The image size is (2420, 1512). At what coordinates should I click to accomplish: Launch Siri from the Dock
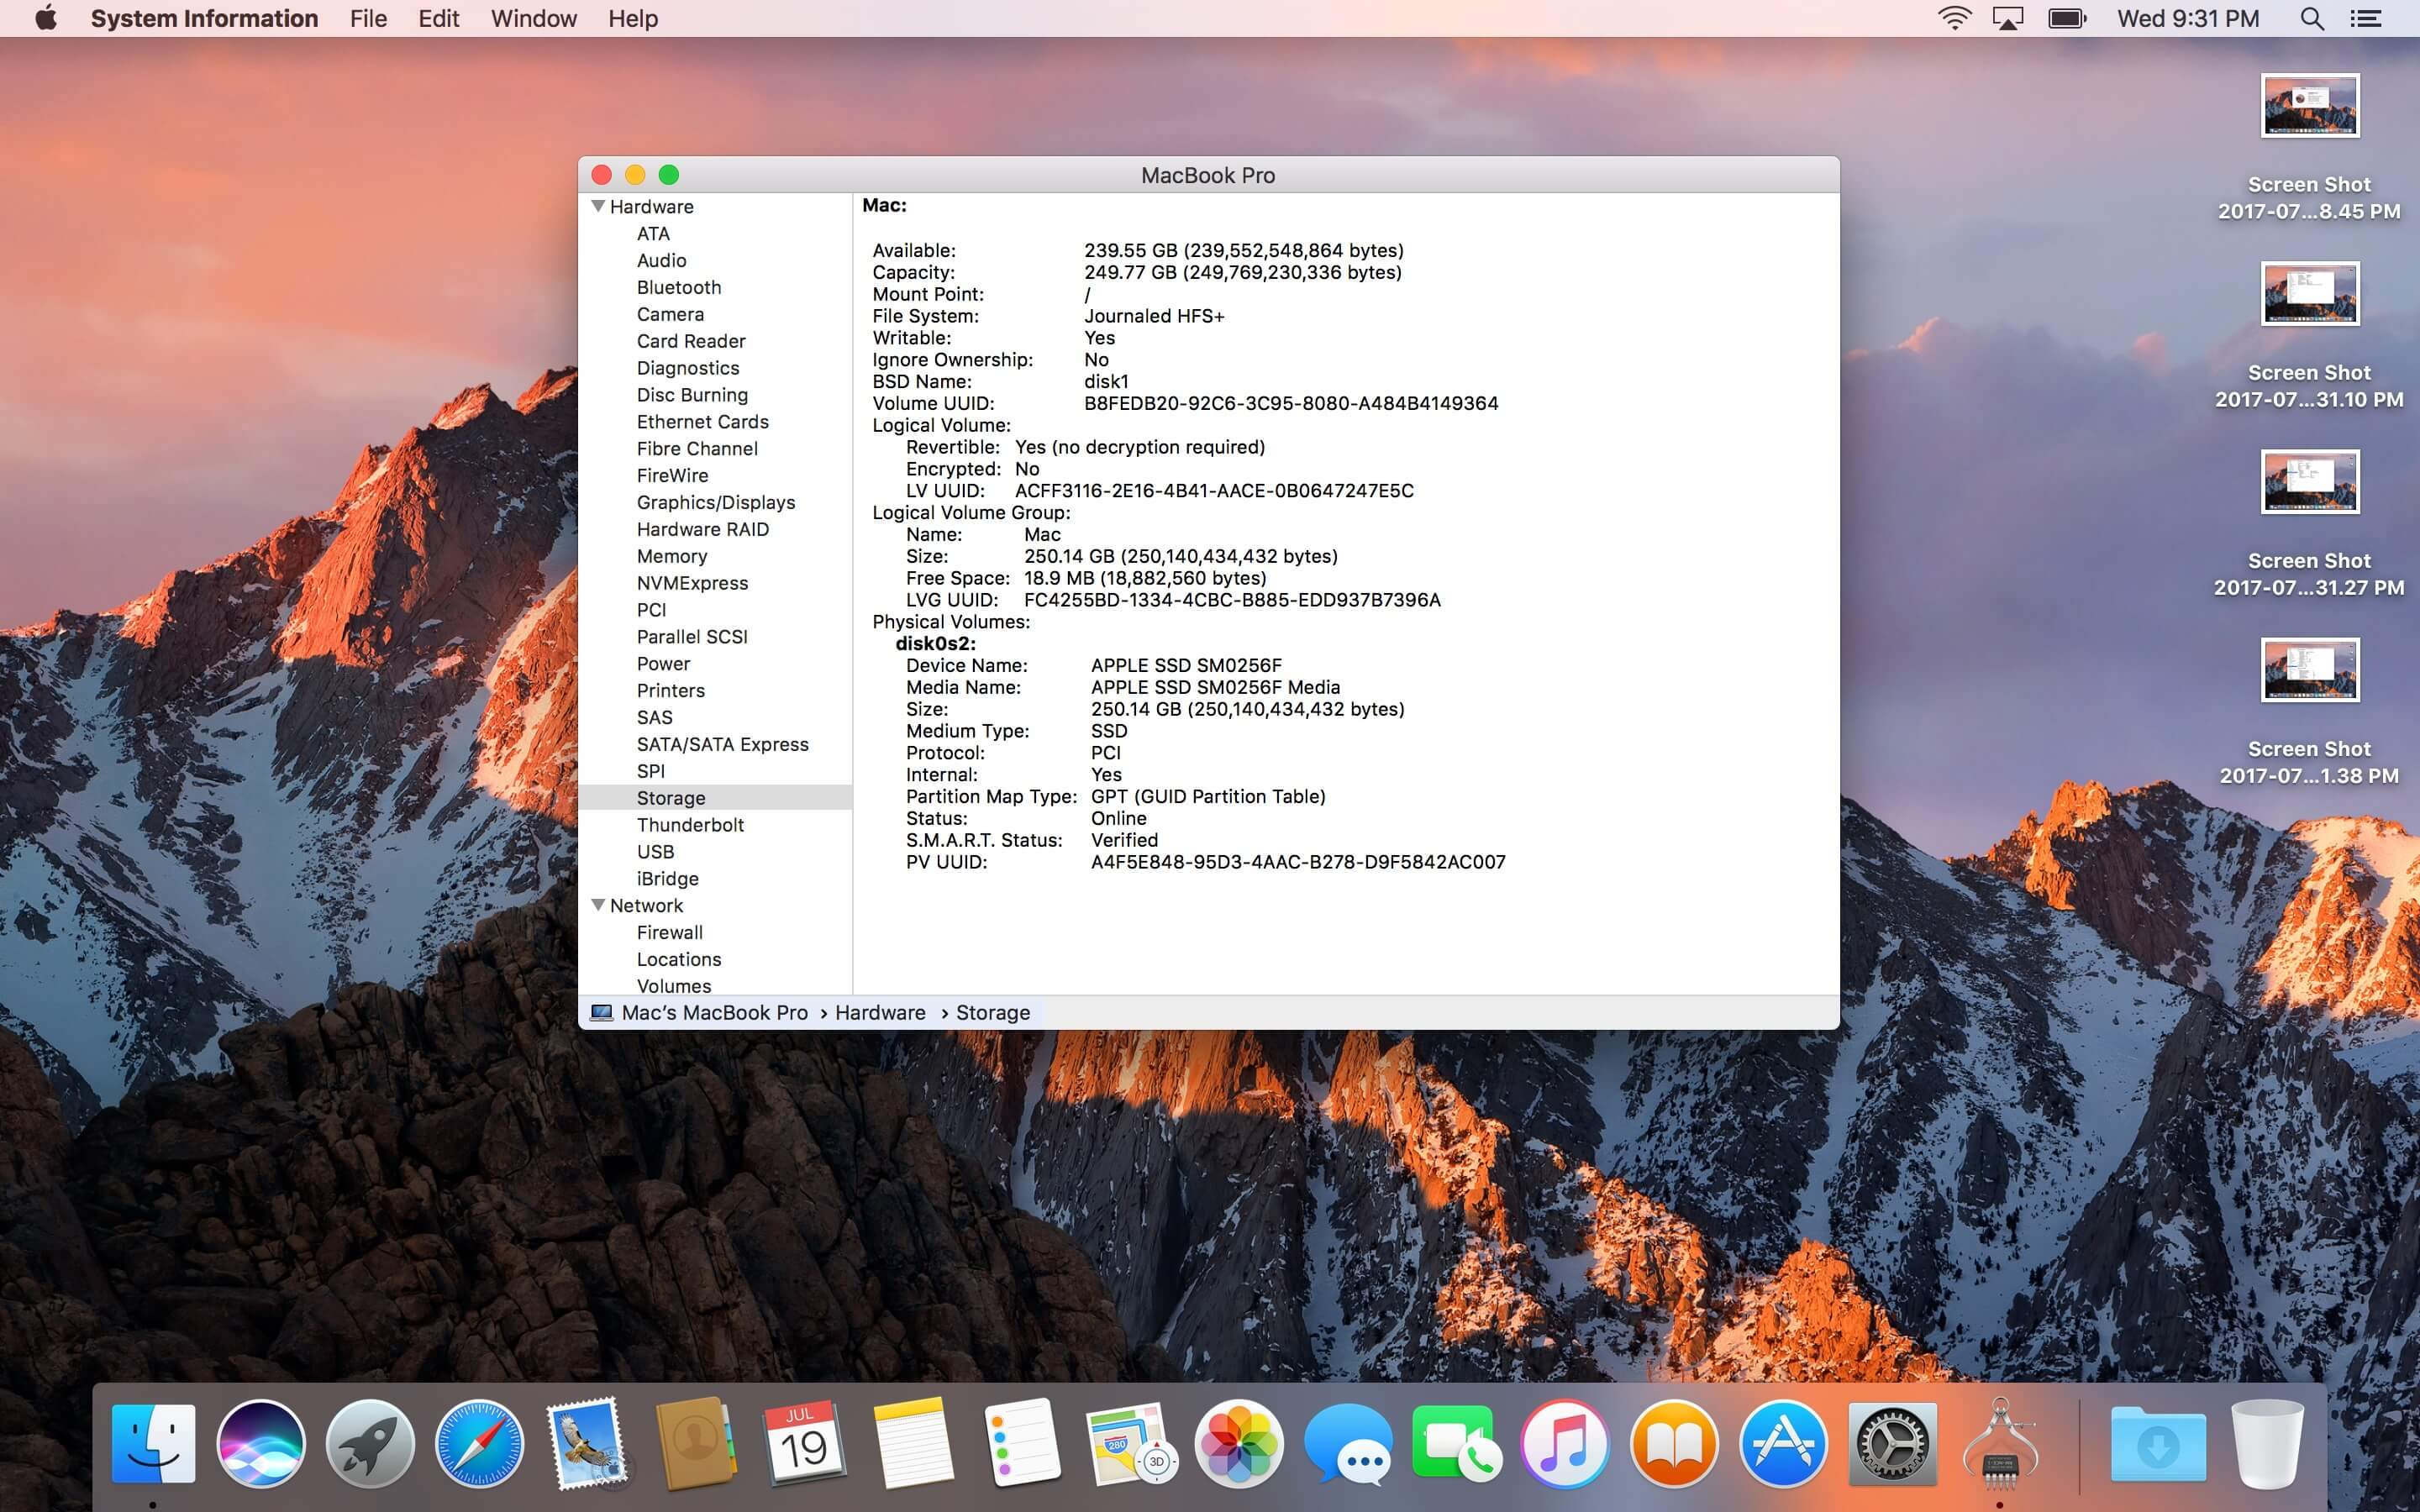point(261,1443)
